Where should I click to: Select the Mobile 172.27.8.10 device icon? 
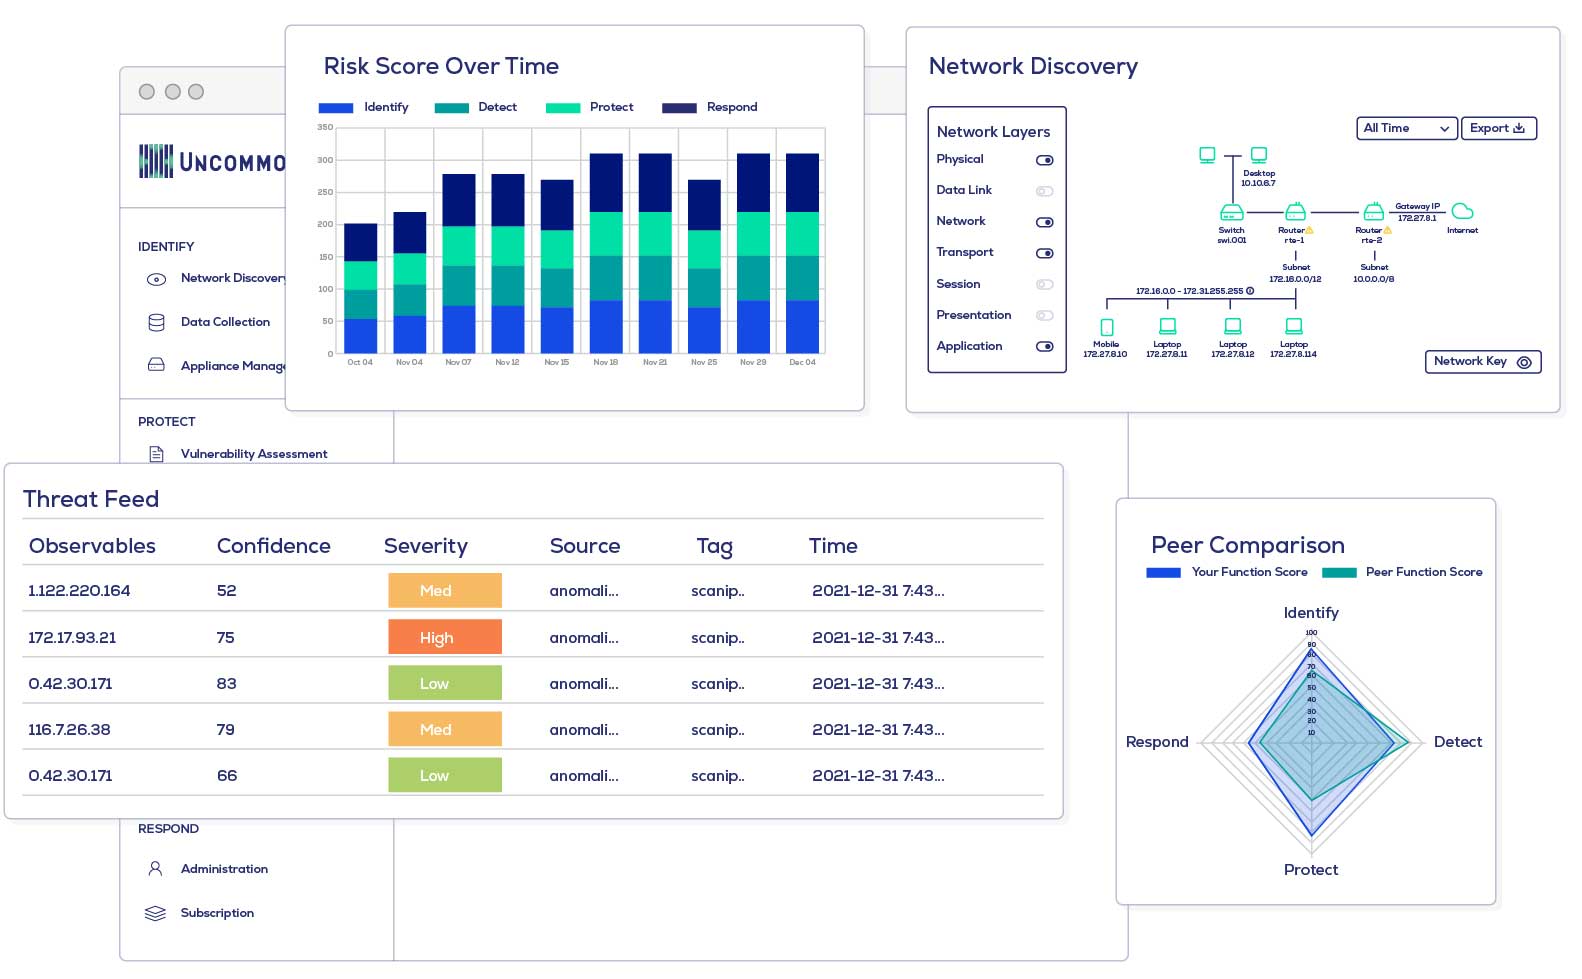tap(1106, 327)
